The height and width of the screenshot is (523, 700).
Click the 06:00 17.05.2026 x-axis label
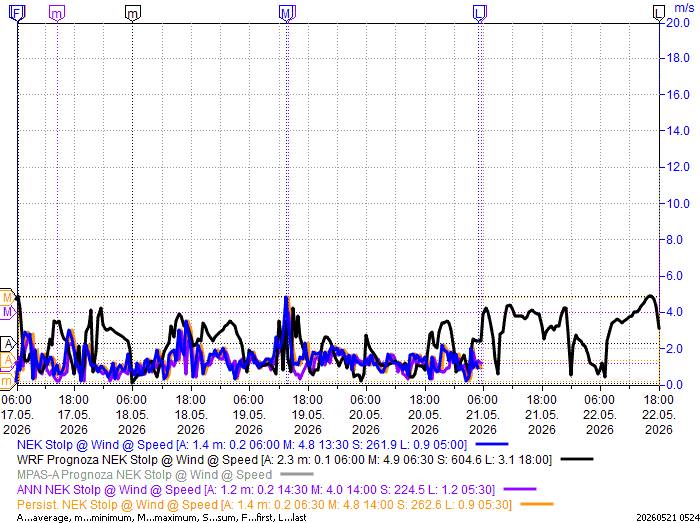pos(17,415)
